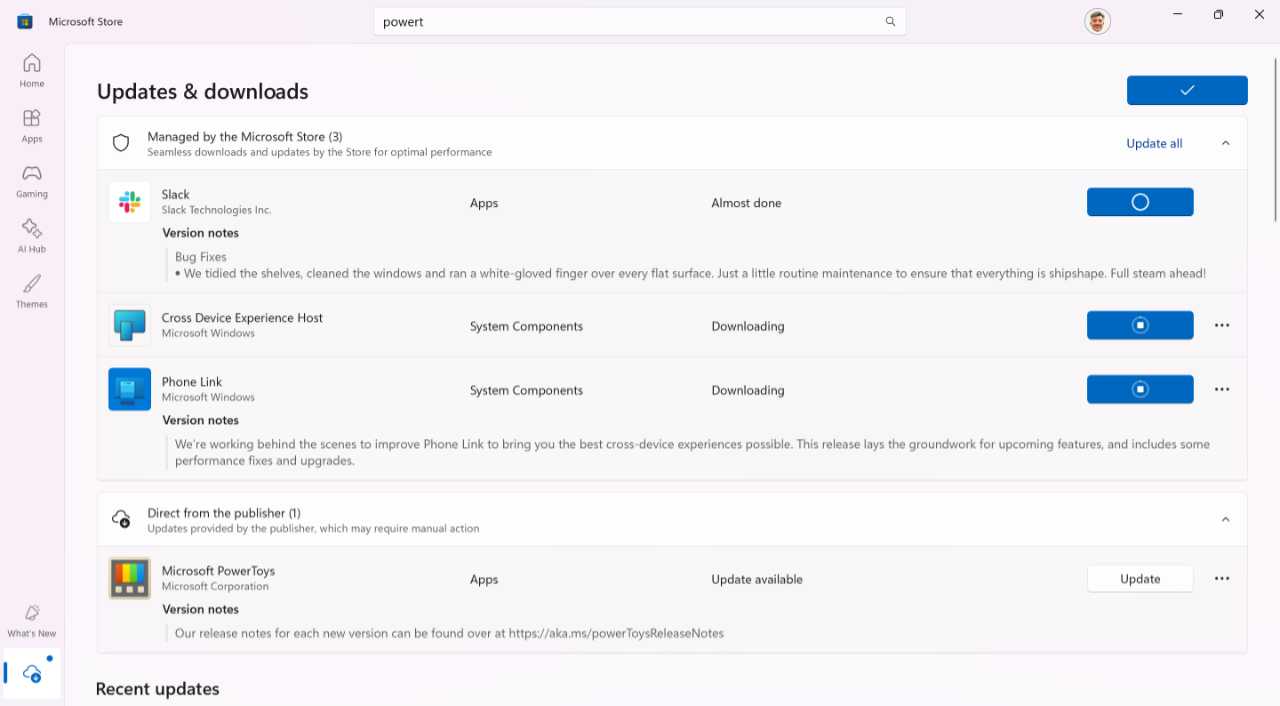Collapse Direct from the publisher section
This screenshot has width=1280, height=706.
coord(1225,519)
